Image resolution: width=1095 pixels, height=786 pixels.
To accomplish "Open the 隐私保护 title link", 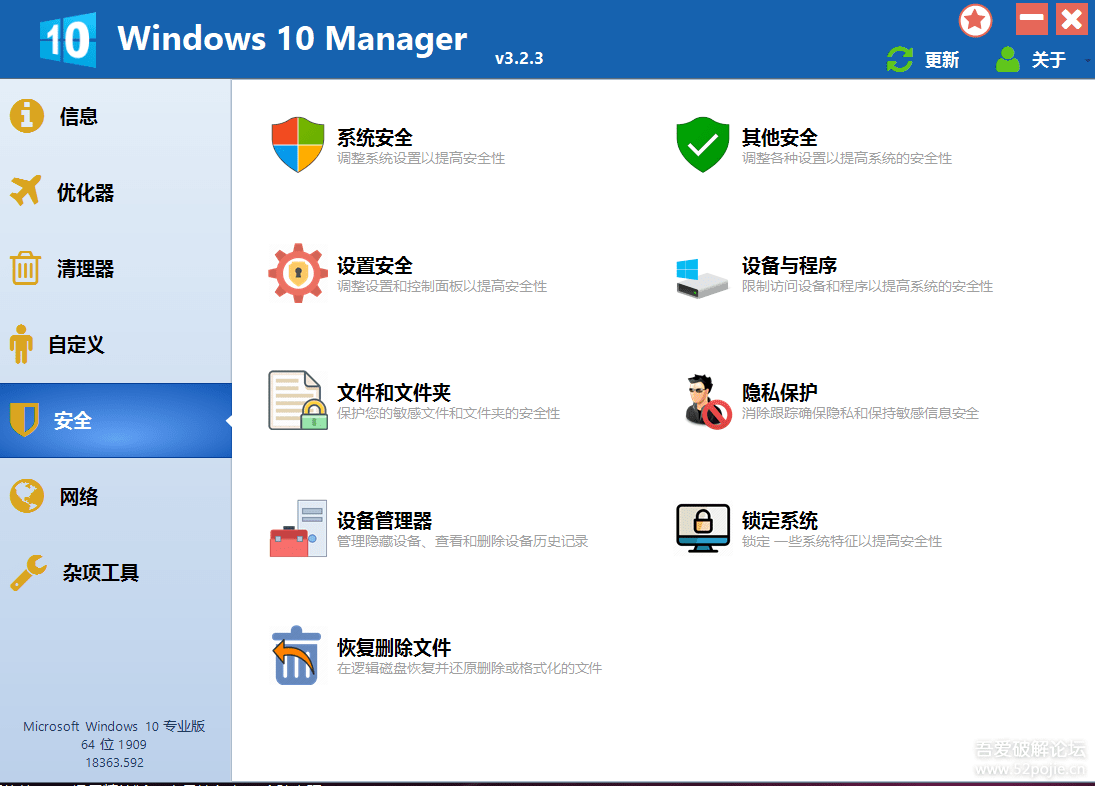I will pos(779,393).
